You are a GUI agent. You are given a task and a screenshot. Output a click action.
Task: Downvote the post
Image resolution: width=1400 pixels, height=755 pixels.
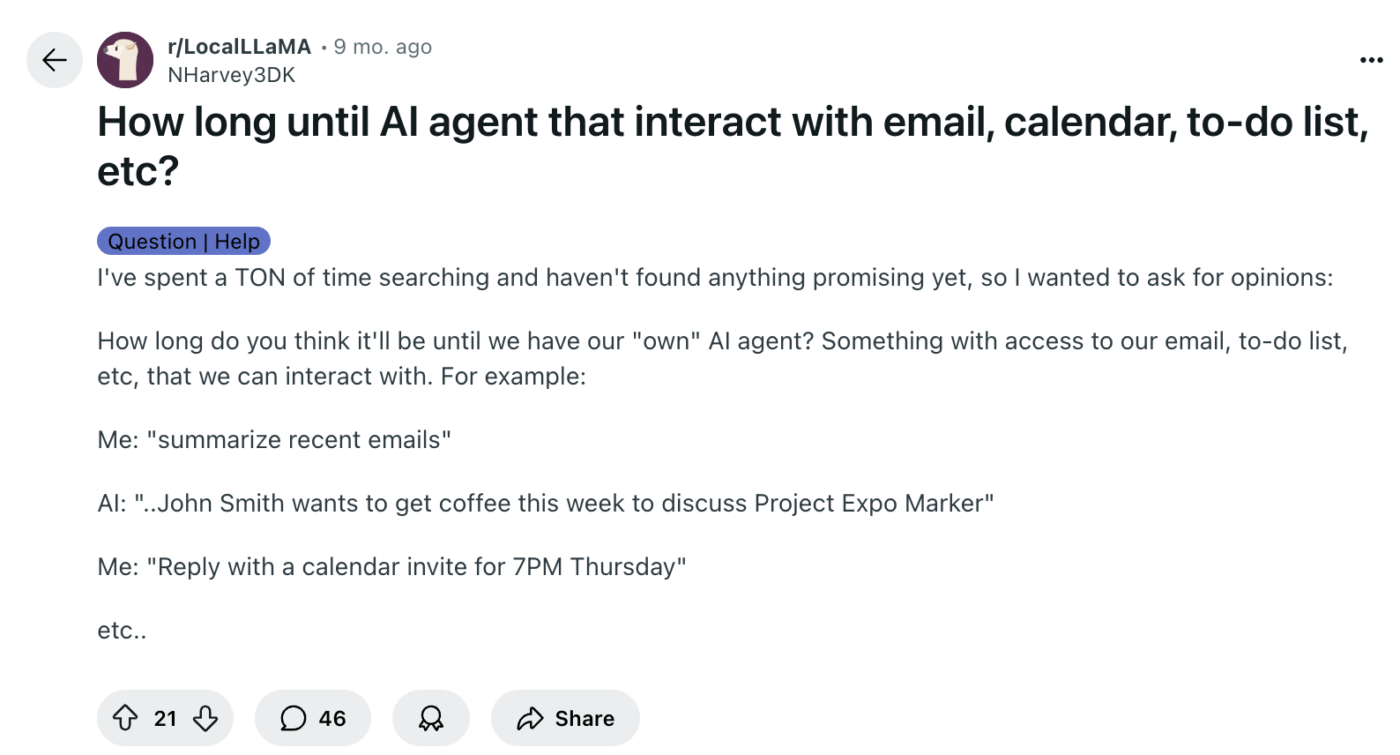206,717
